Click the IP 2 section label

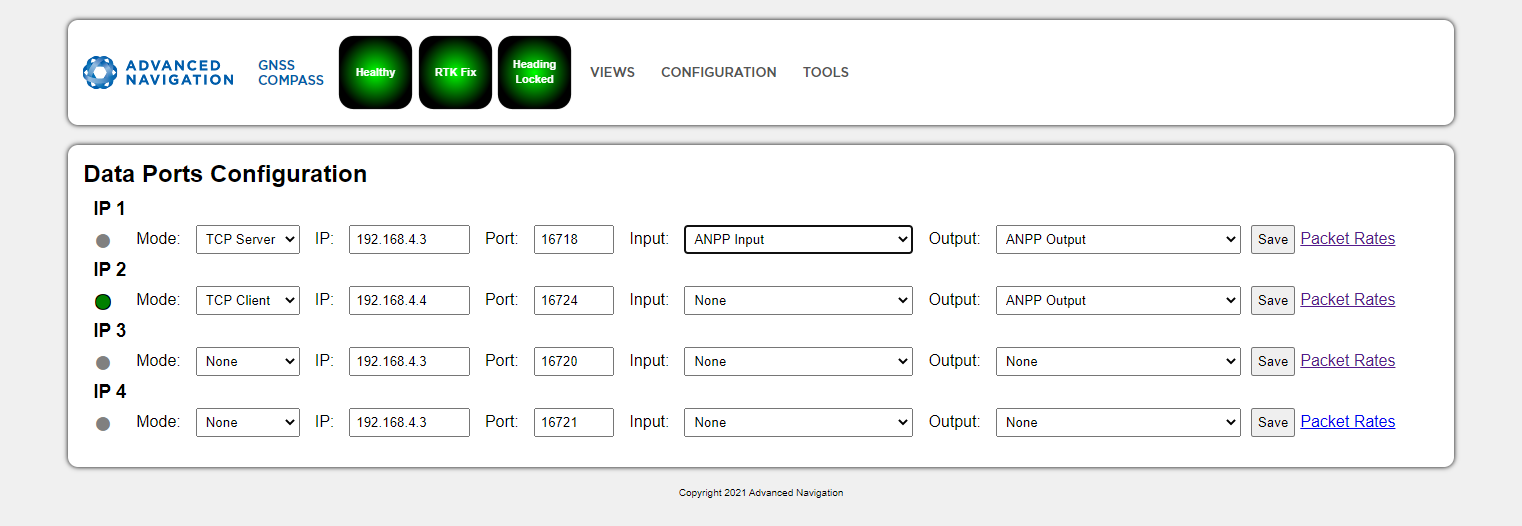pos(110,270)
